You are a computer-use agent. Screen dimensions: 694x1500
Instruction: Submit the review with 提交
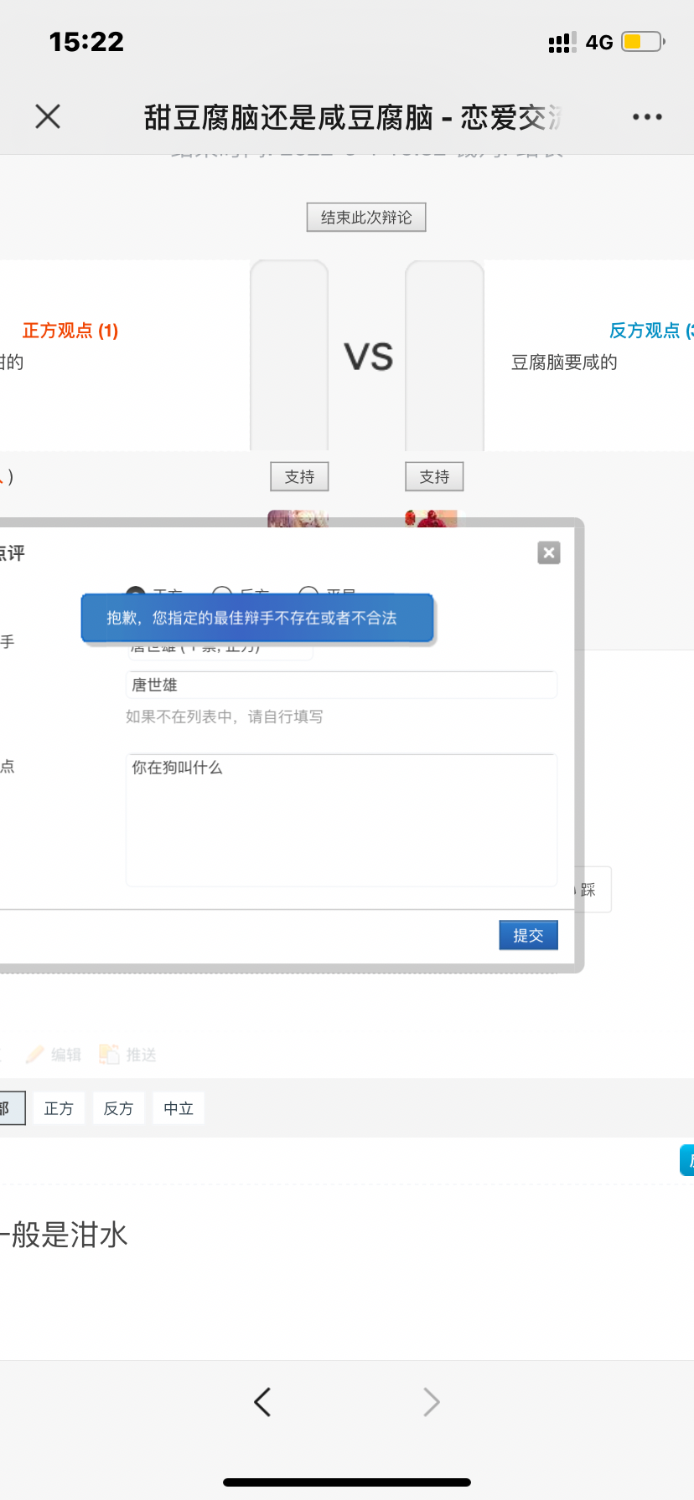(528, 935)
